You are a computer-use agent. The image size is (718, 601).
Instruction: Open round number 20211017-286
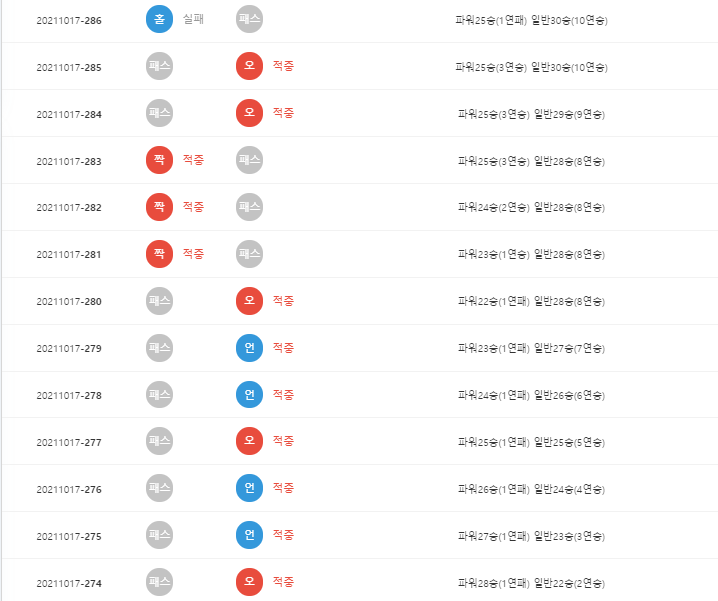[x=69, y=21]
